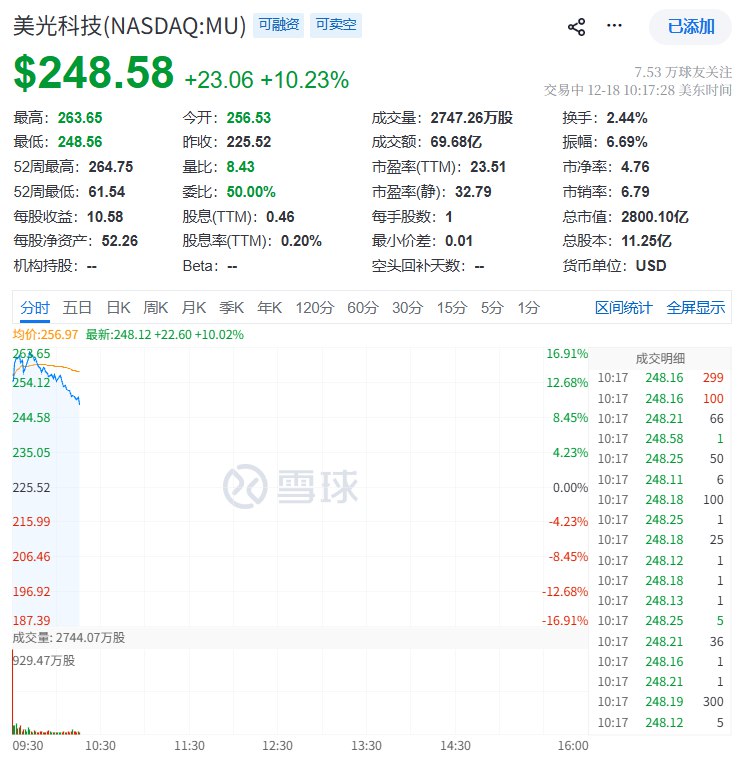Select the 60分 interval tab
Image resolution: width=739 pixels, height=771 pixels.
coord(363,308)
